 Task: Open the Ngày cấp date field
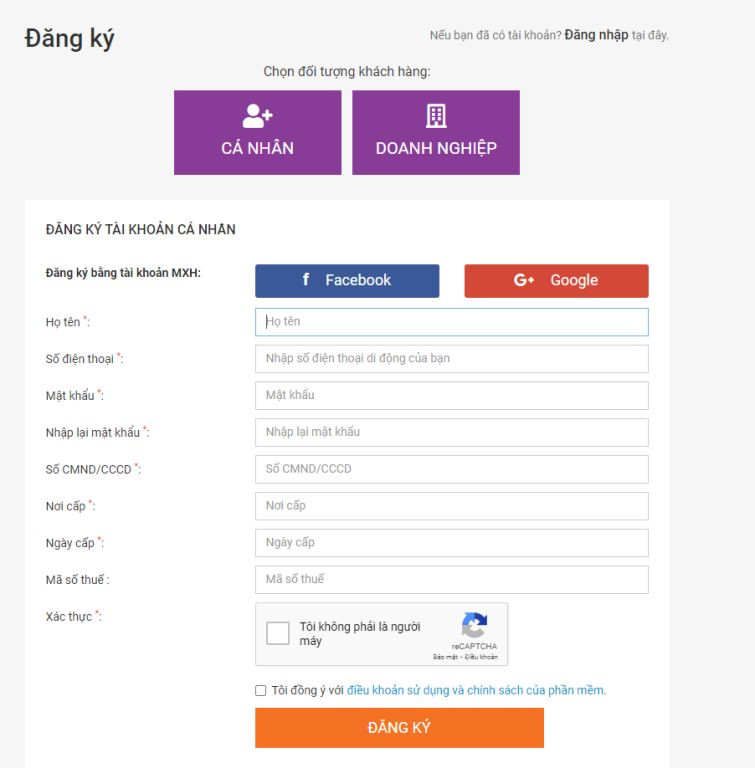point(452,543)
